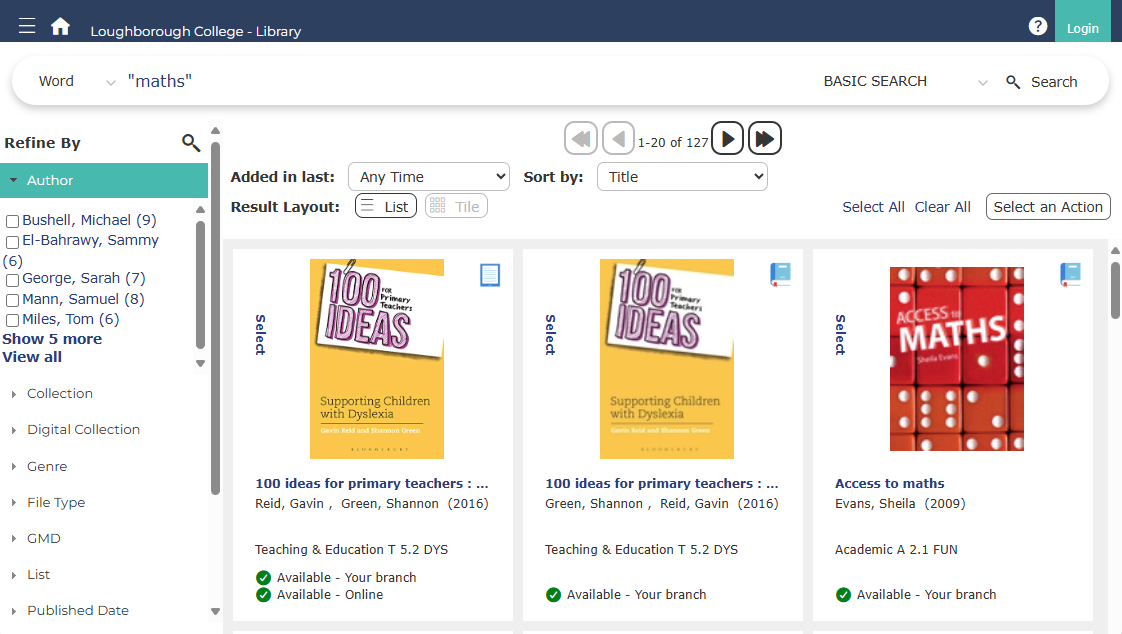Click the magnifier icon beside Refine By
The height and width of the screenshot is (634, 1122).
click(x=191, y=143)
